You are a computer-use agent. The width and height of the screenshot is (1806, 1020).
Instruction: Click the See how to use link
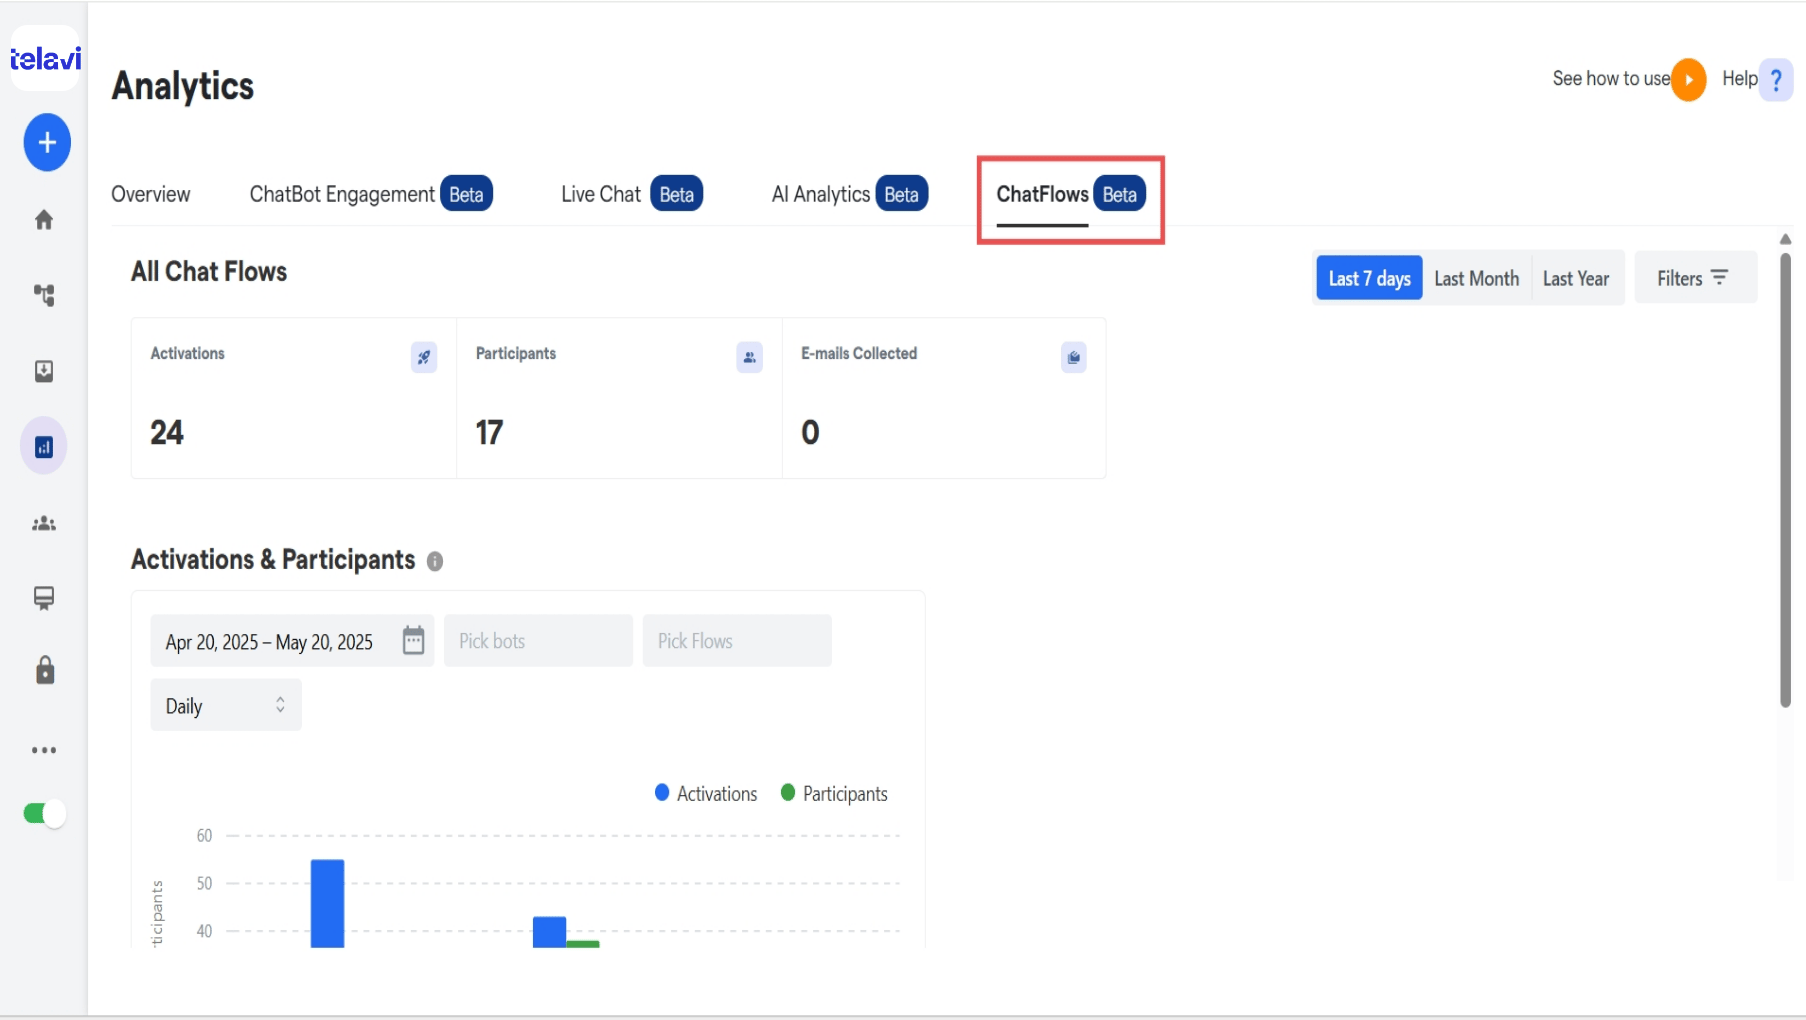pyautogui.click(x=1611, y=79)
